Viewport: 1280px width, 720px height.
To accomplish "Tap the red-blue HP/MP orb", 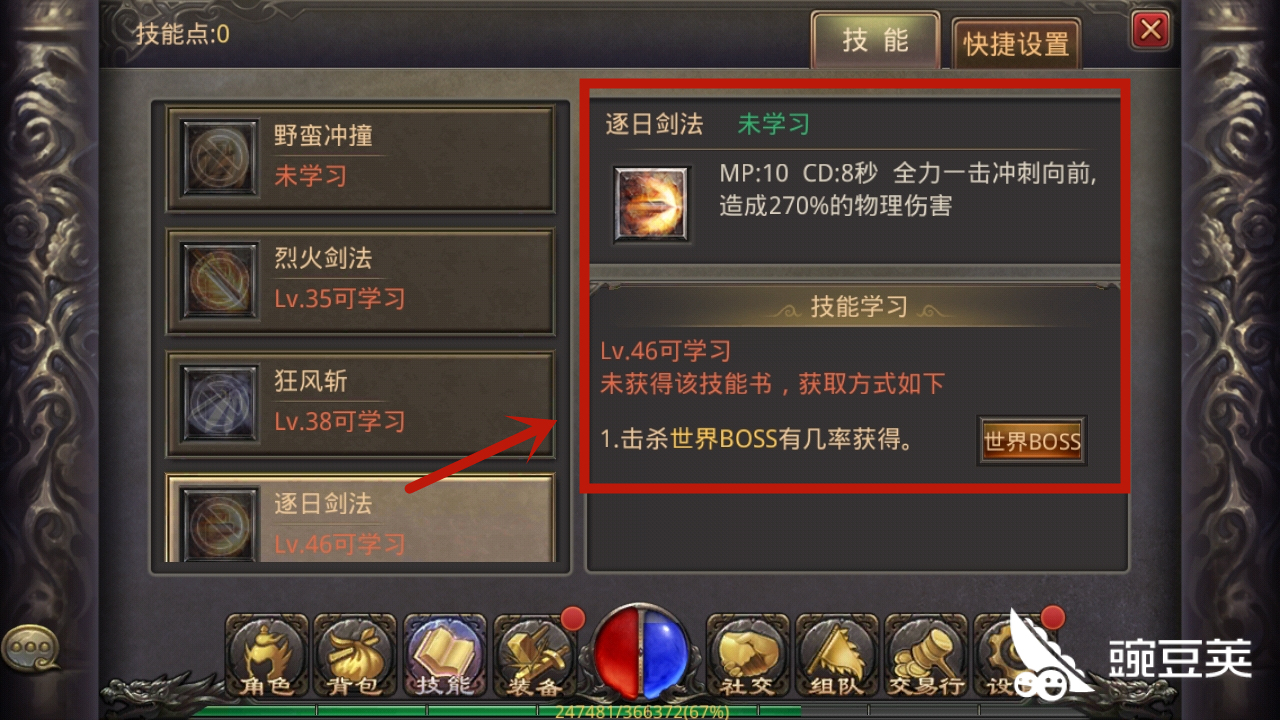I will (x=641, y=653).
